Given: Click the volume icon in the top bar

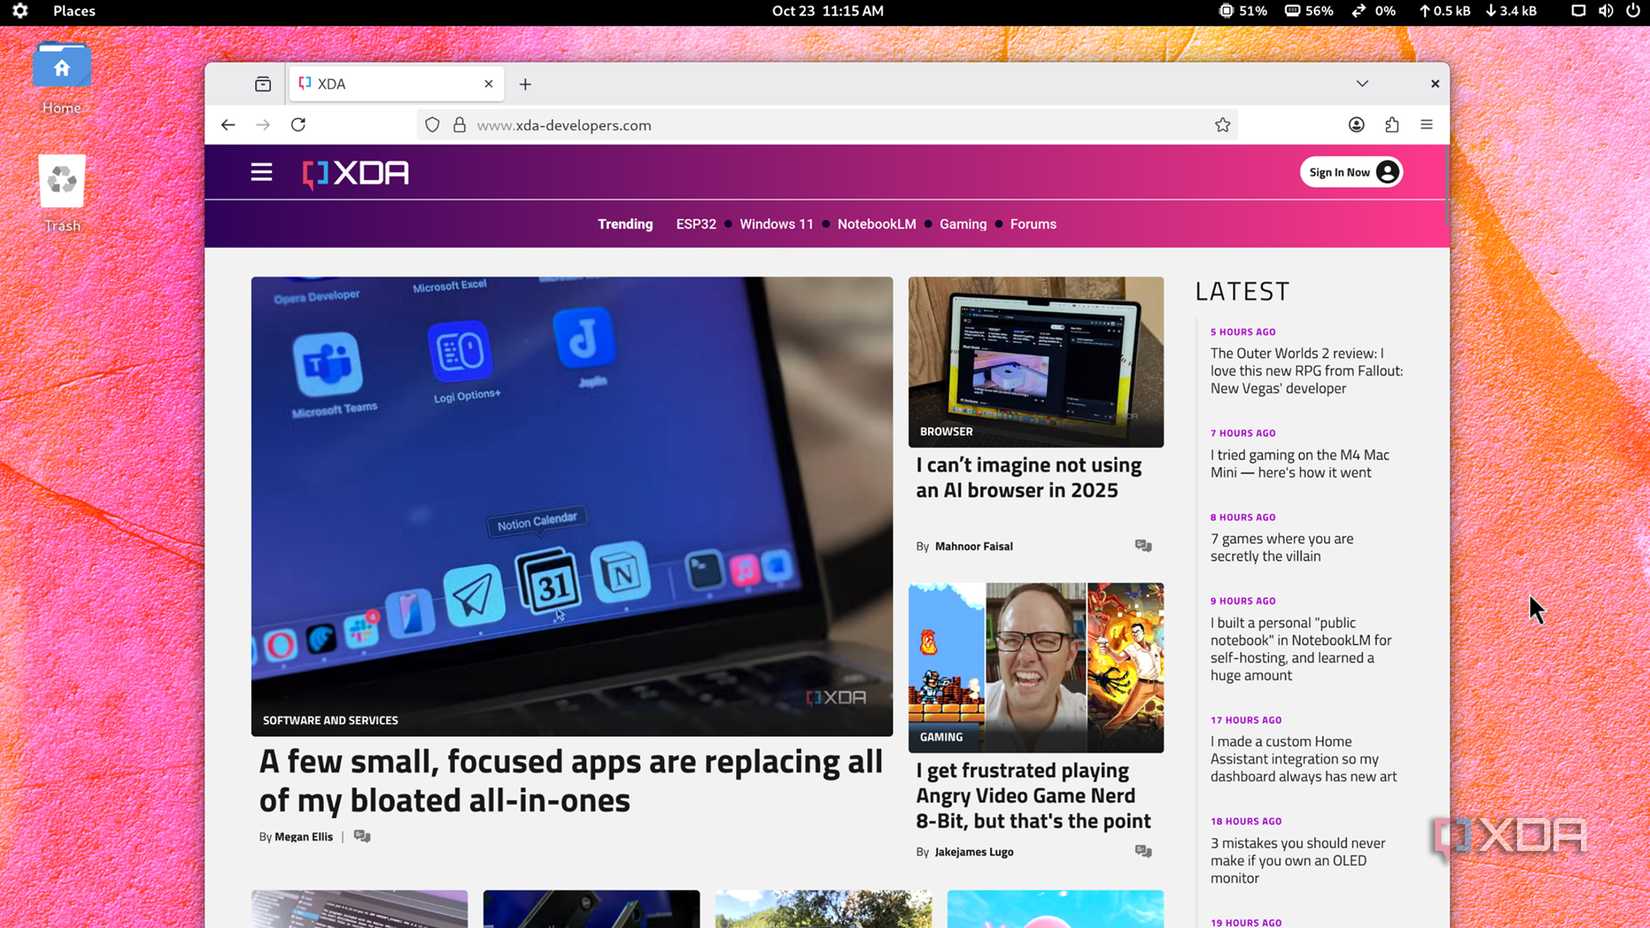Looking at the screenshot, I should pos(1605,11).
